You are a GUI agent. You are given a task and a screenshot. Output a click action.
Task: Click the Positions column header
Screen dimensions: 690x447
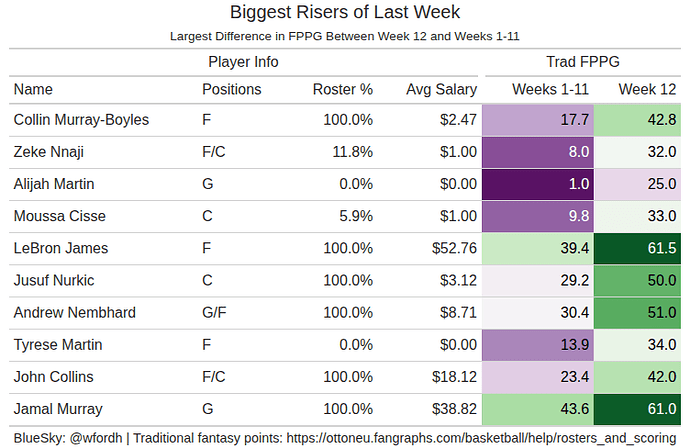231,89
